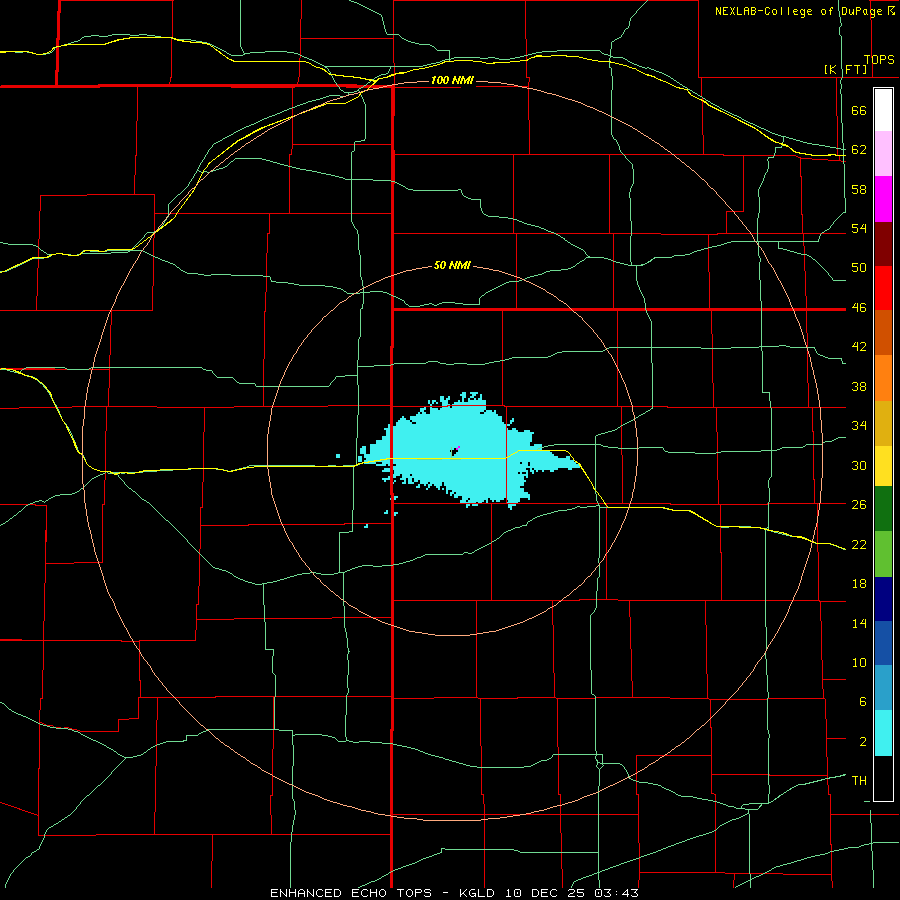Click the 46 legend value
Viewport: 900px width, 900px height.
click(x=859, y=308)
